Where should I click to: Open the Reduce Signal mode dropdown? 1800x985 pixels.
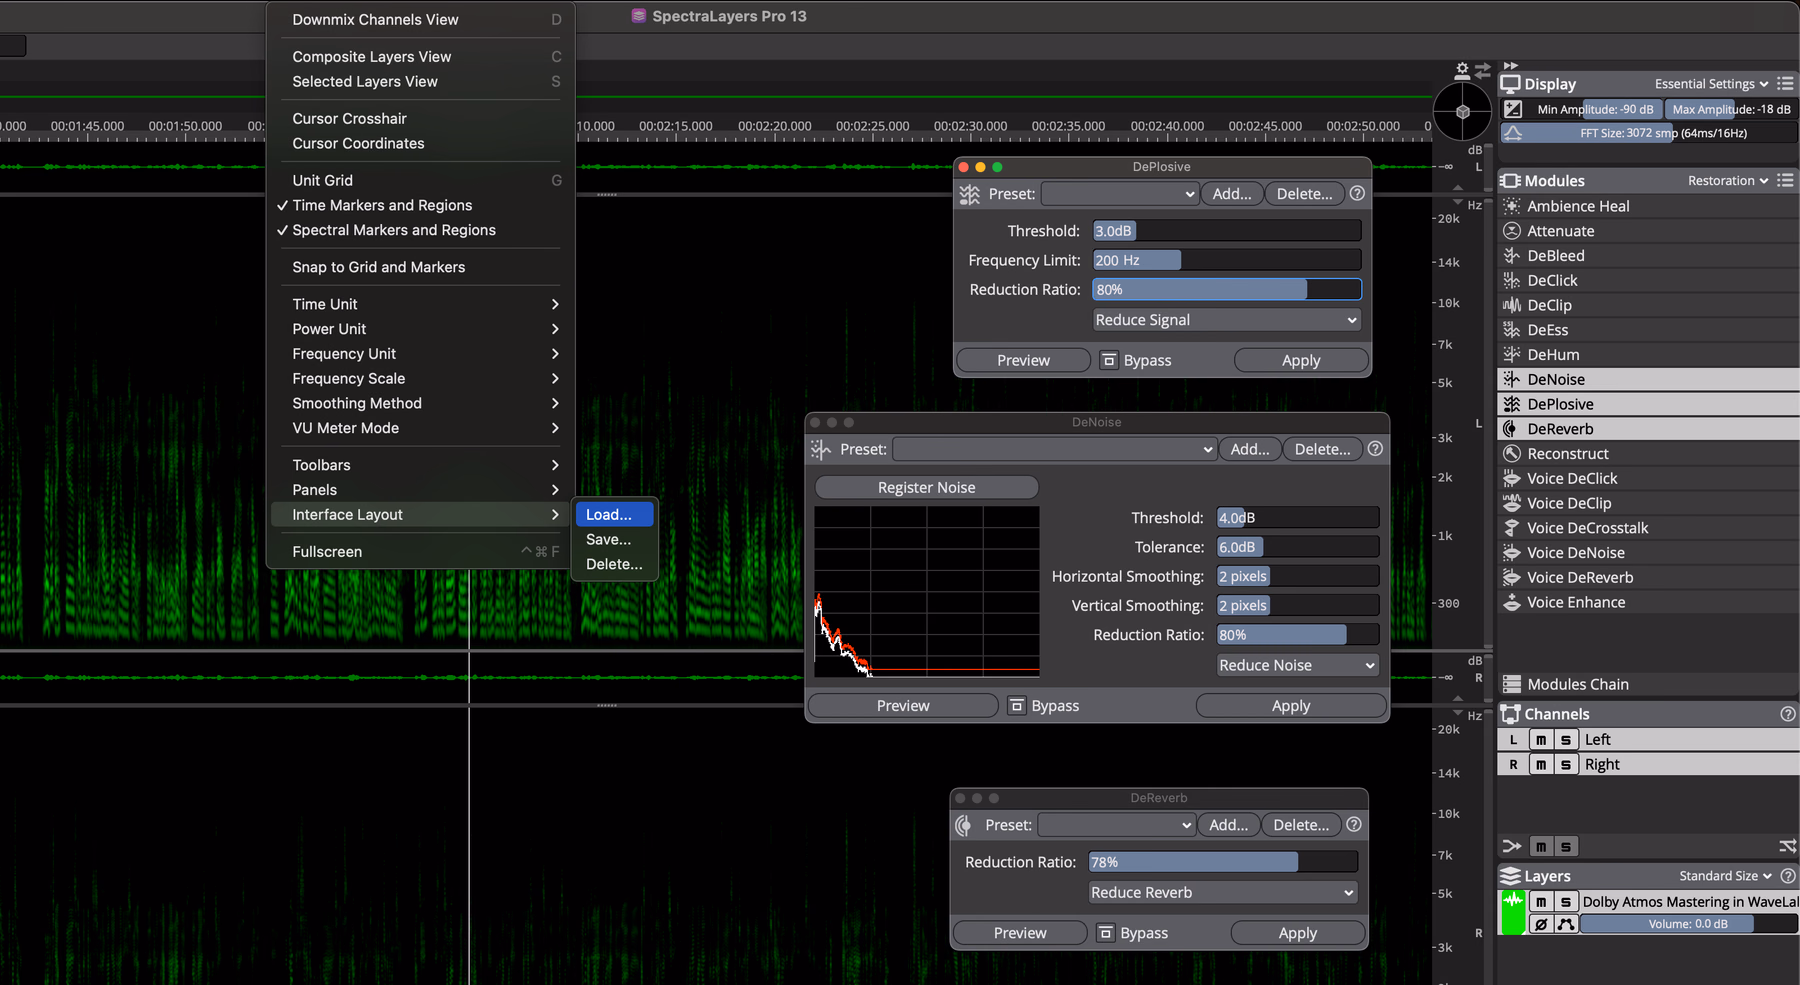tap(1227, 320)
